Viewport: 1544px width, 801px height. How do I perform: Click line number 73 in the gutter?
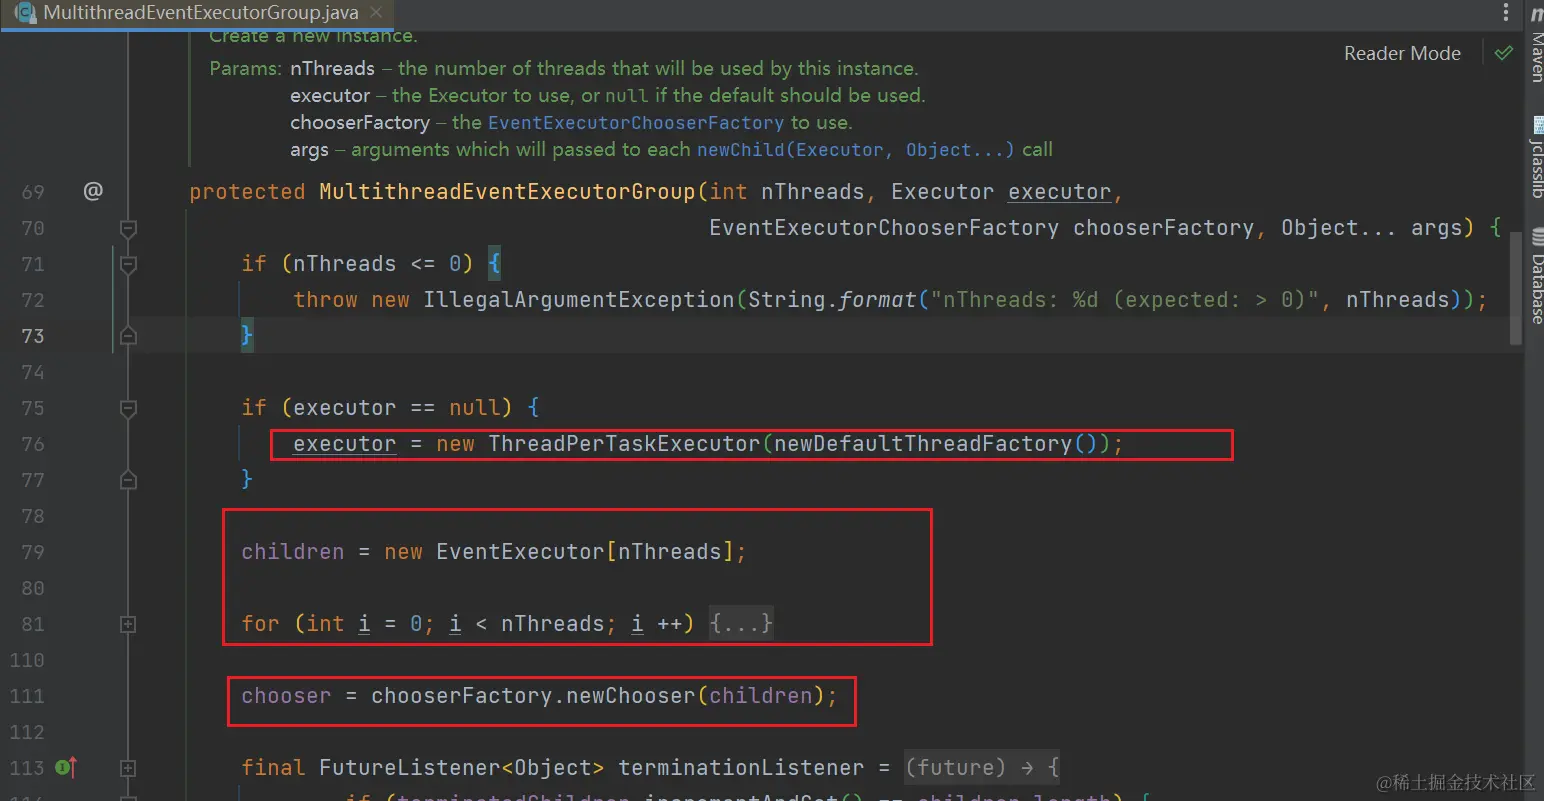[x=33, y=336]
